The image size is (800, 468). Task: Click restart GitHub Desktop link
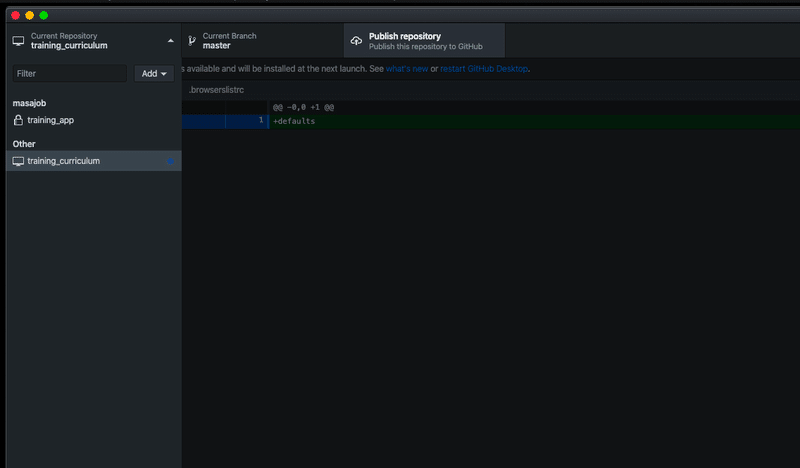tap(484, 69)
